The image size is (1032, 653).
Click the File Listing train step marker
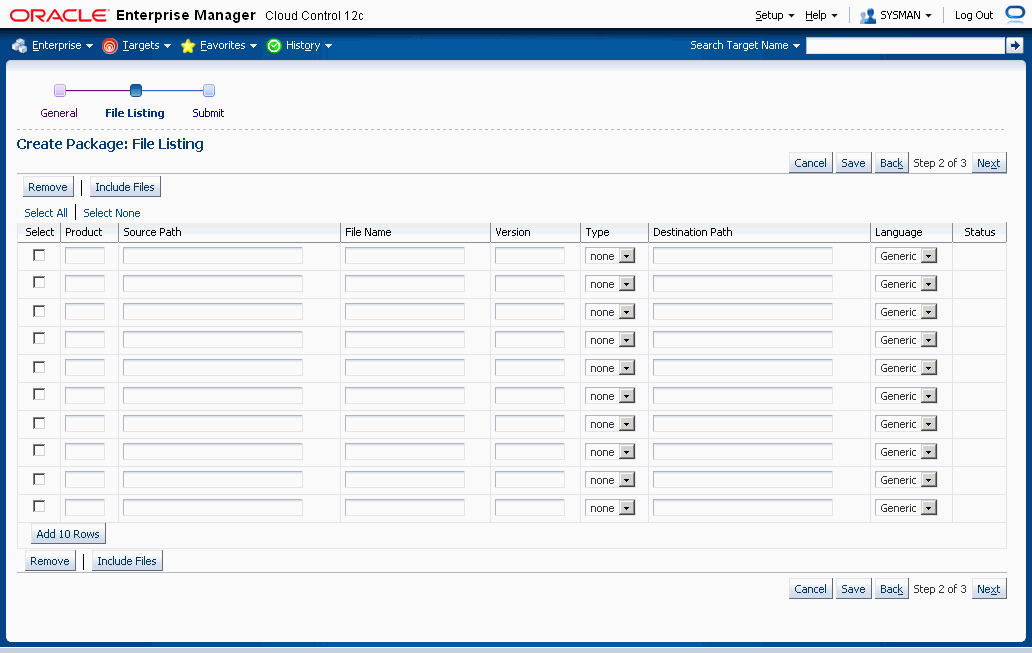[136, 90]
